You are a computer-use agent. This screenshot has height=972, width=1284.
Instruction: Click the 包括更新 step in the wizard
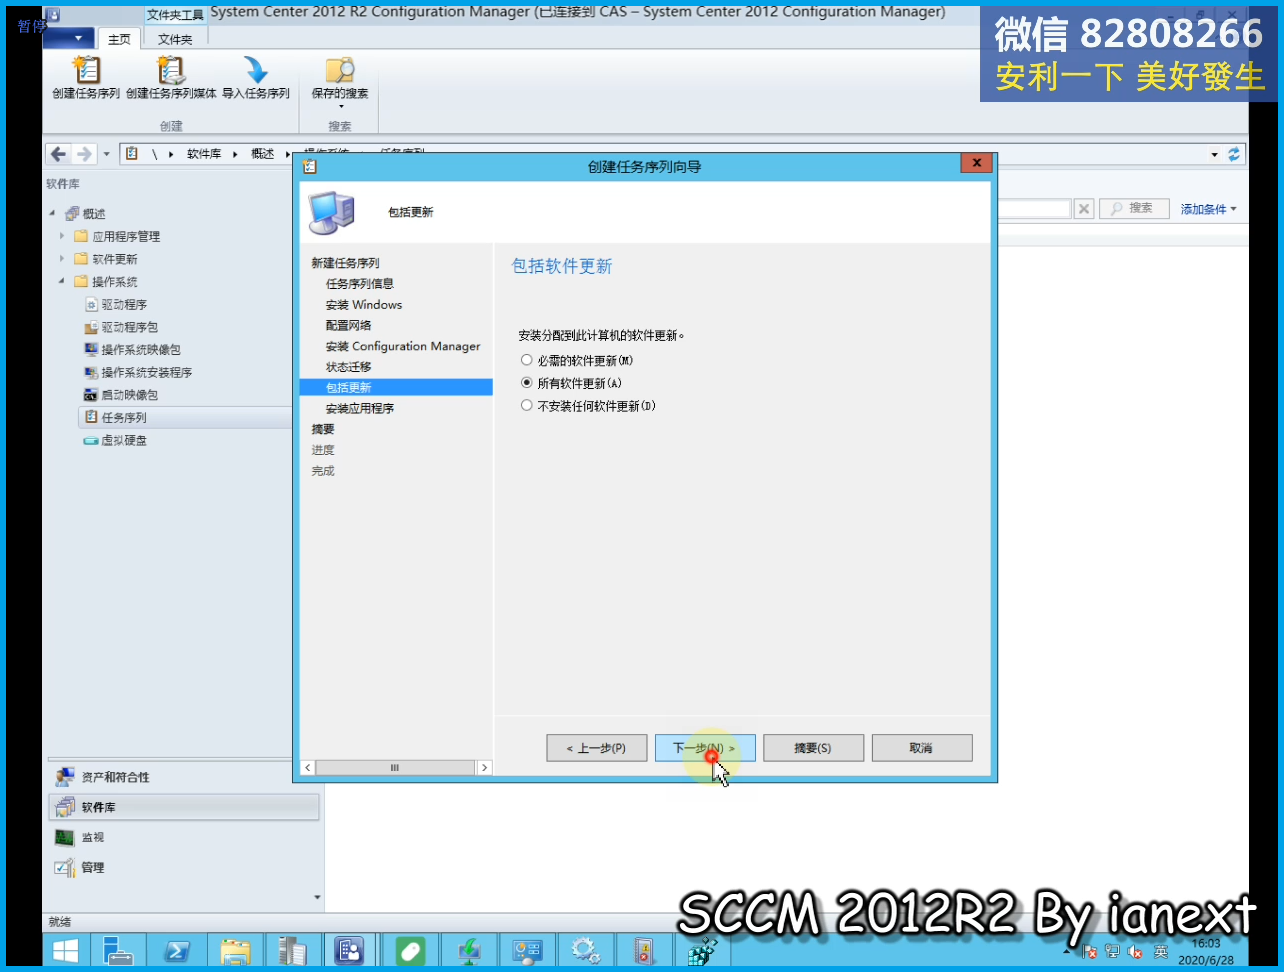click(396, 388)
